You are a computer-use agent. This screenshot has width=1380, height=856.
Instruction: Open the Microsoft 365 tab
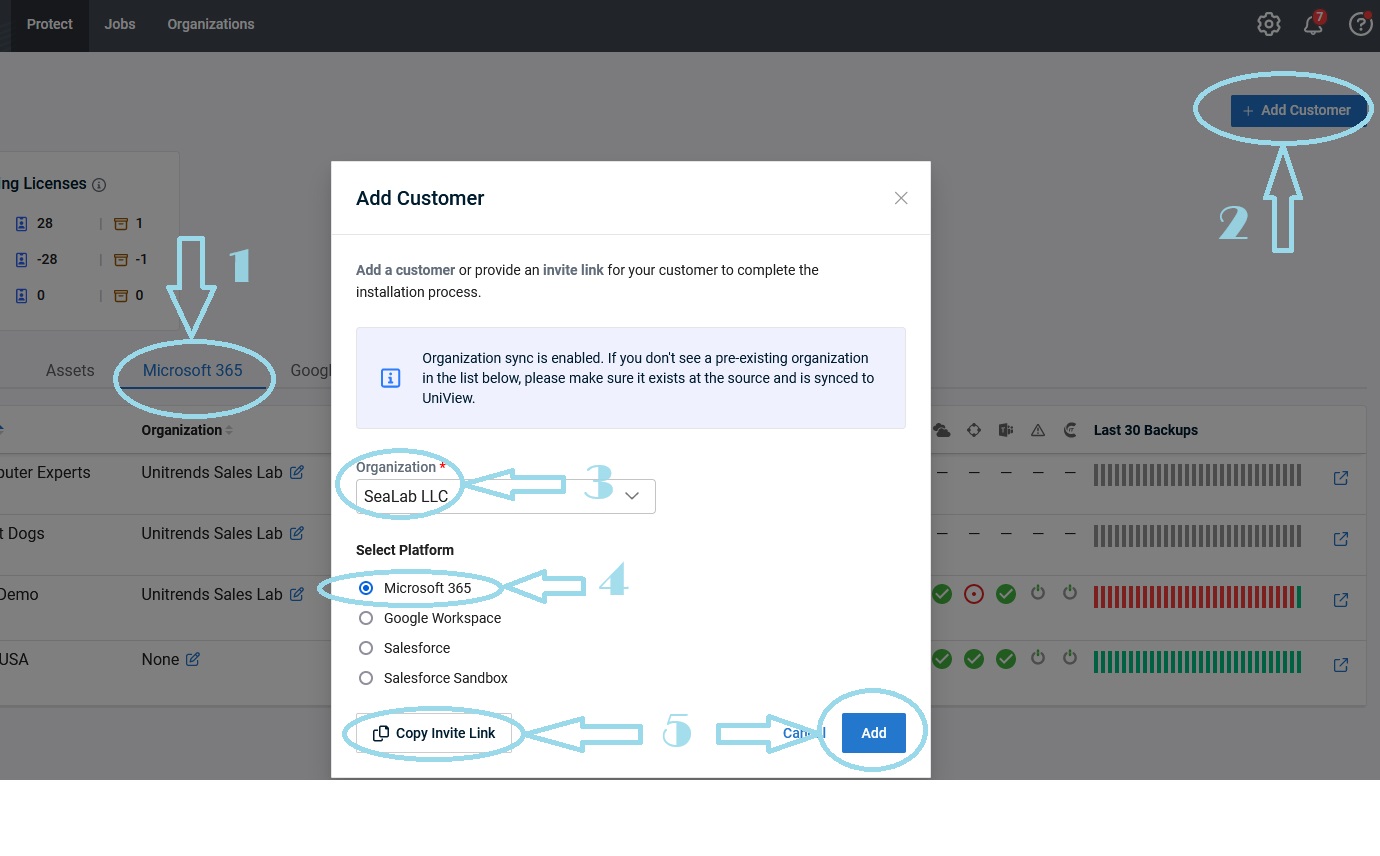pyautogui.click(x=193, y=370)
